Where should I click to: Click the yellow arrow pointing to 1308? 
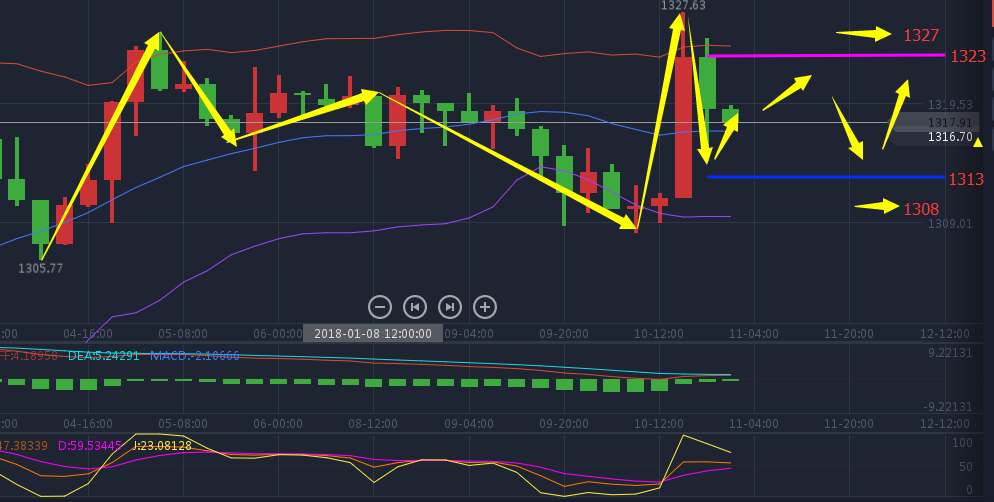tap(876, 207)
